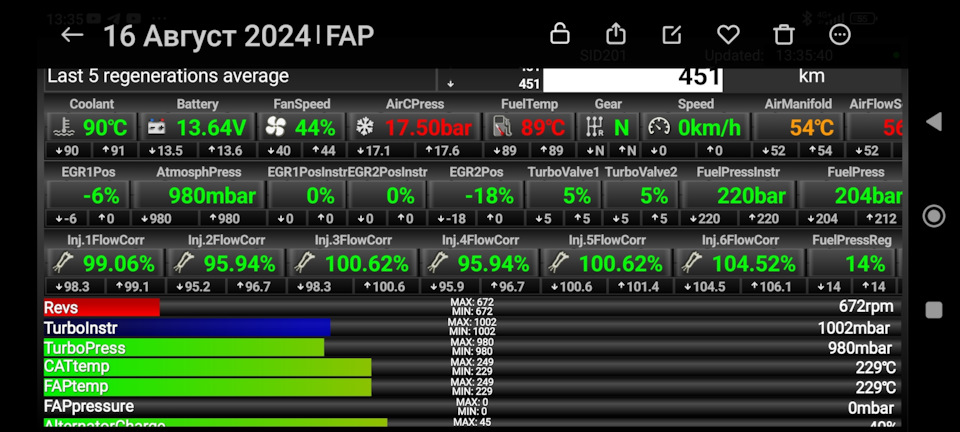The height and width of the screenshot is (432, 960).
Task: Tap the lock icon in top bar
Action: click(x=560, y=34)
